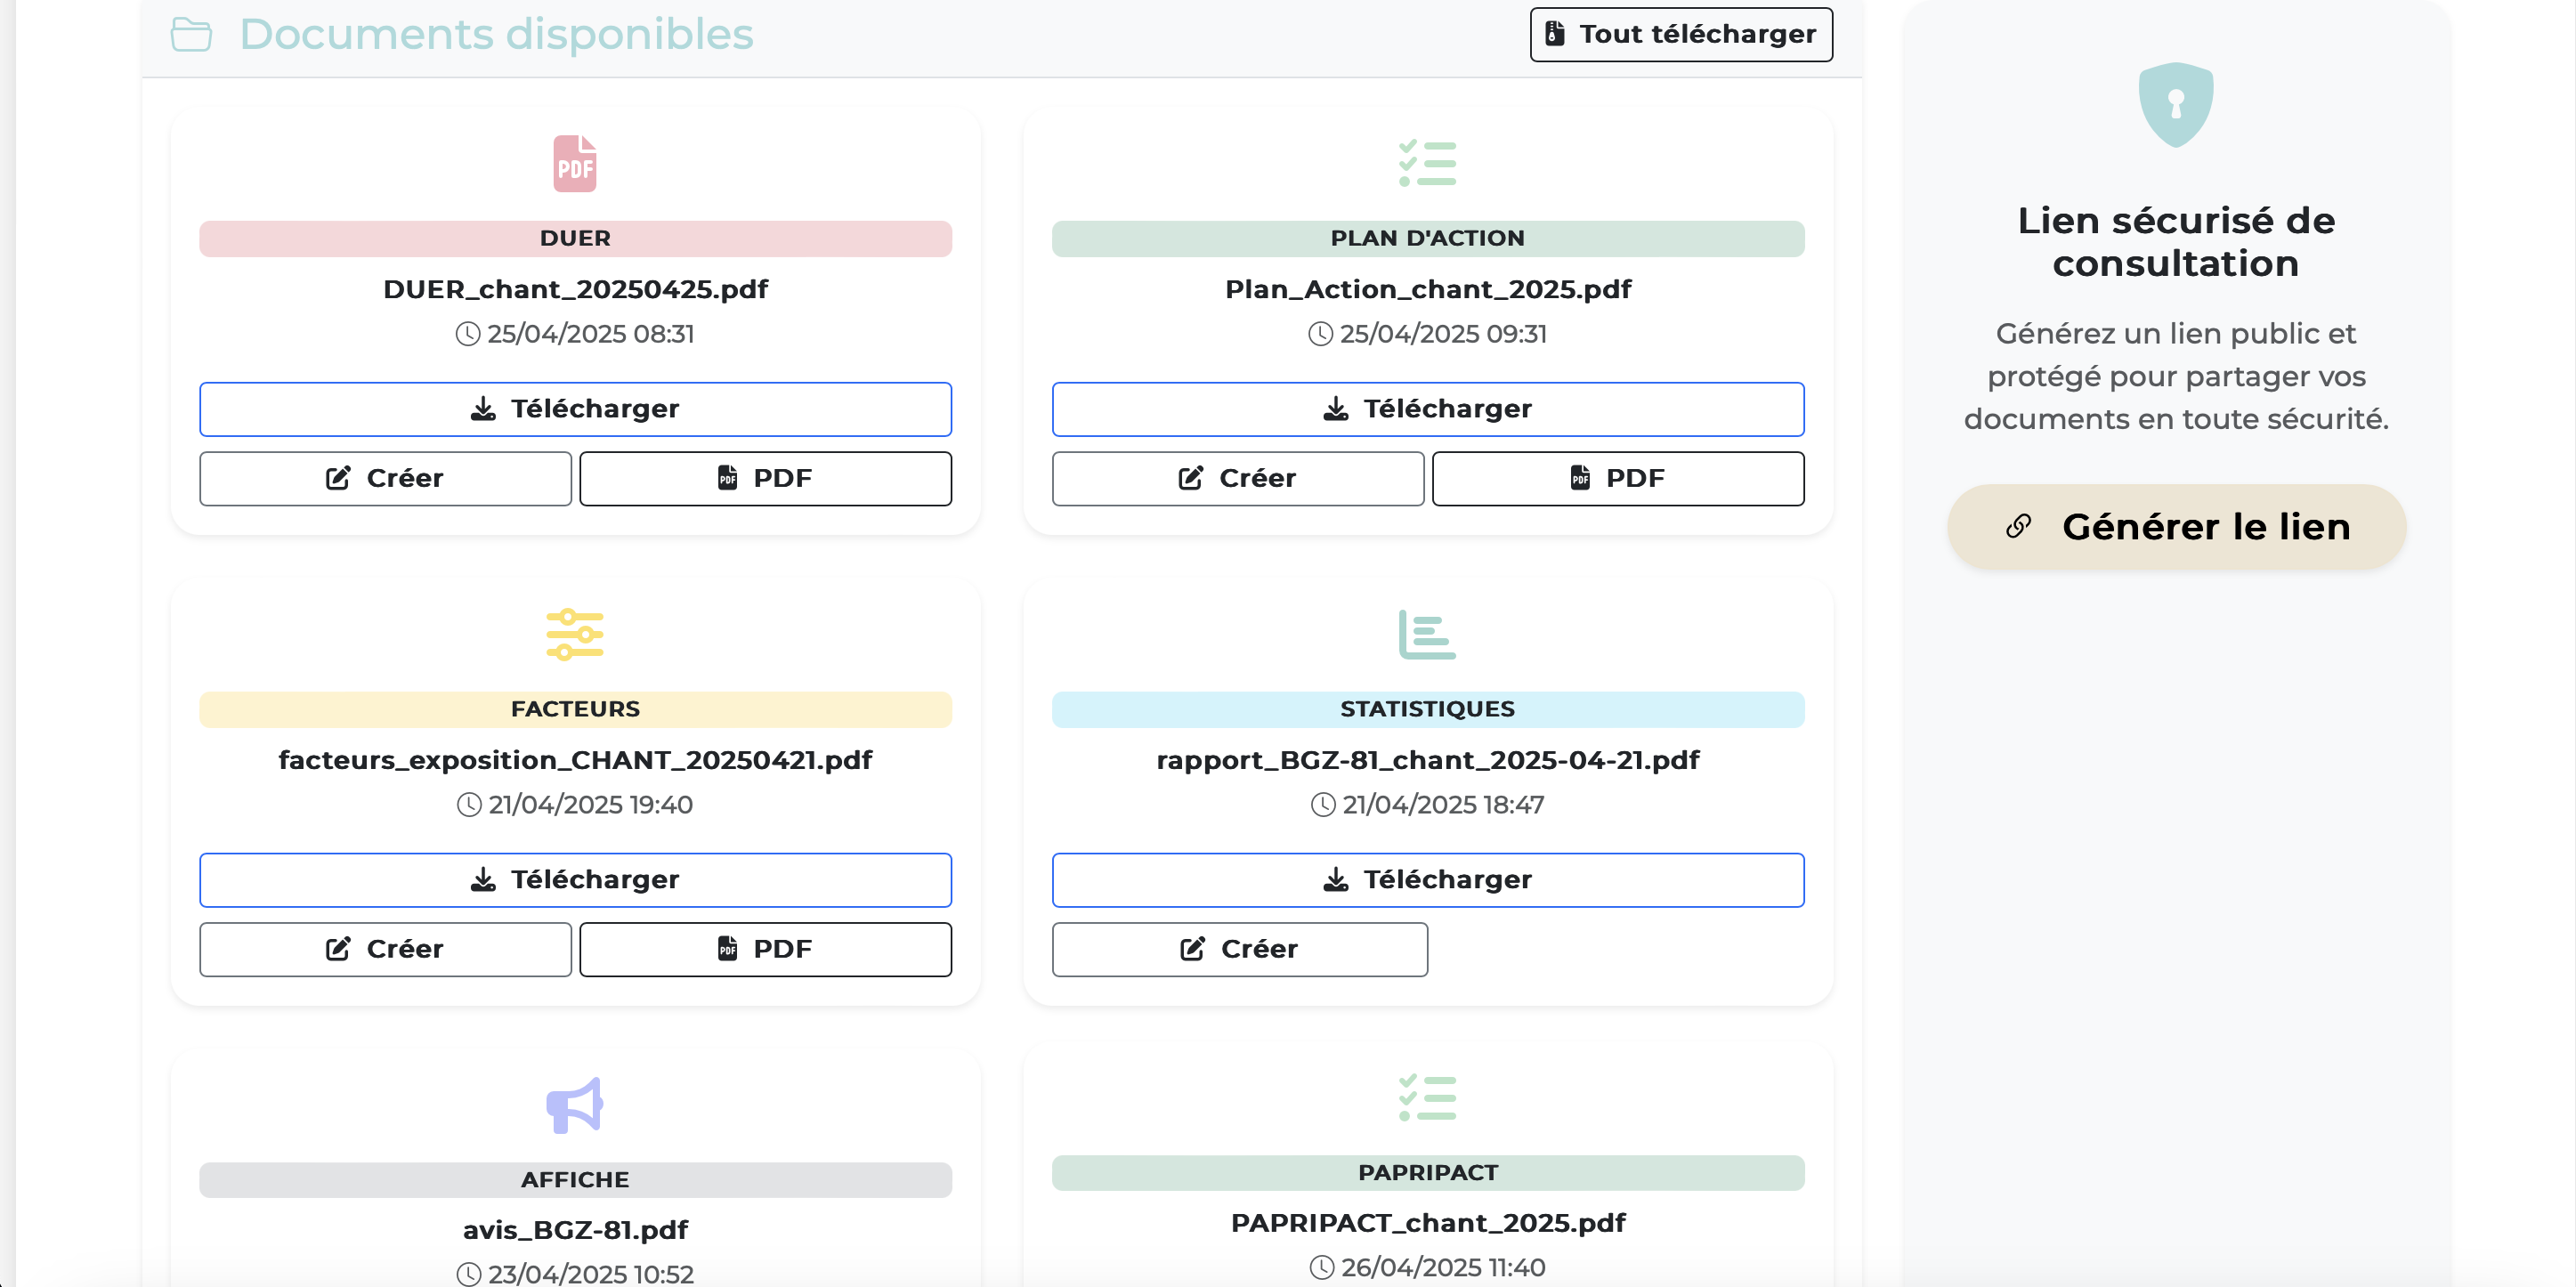Download the rapport_BGZ-81 statistics file

1428,880
